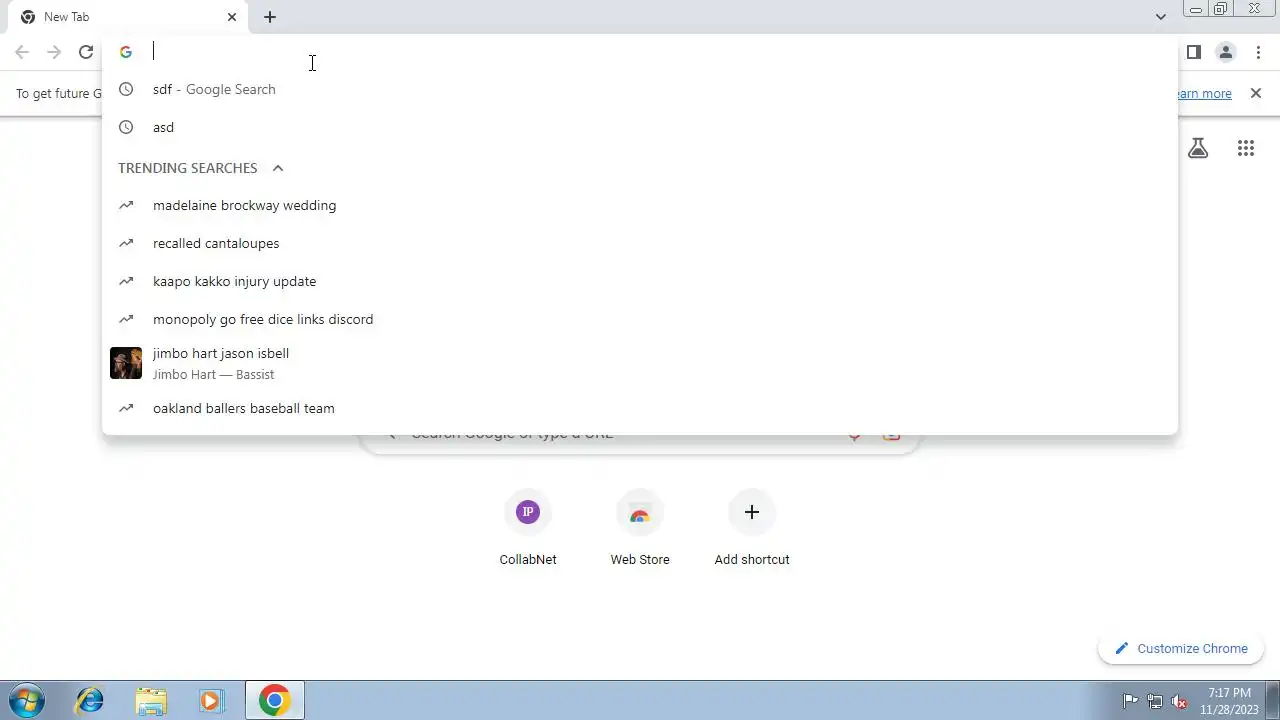Click the Jimbo Hart thumbnail image
The width and height of the screenshot is (1280, 720).
(x=126, y=363)
